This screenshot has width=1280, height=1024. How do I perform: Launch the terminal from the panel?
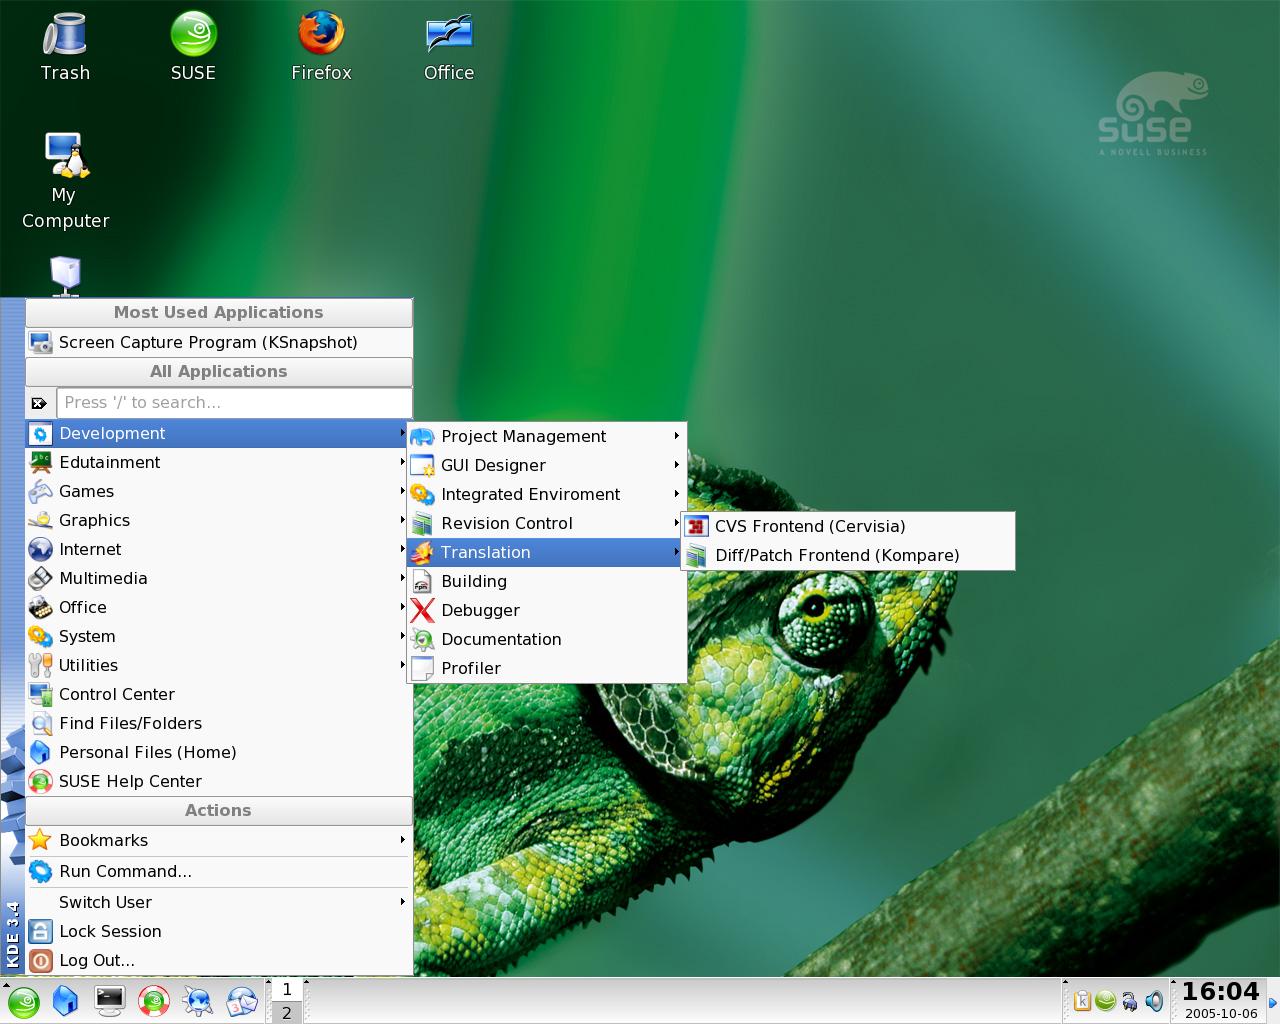(109, 1001)
